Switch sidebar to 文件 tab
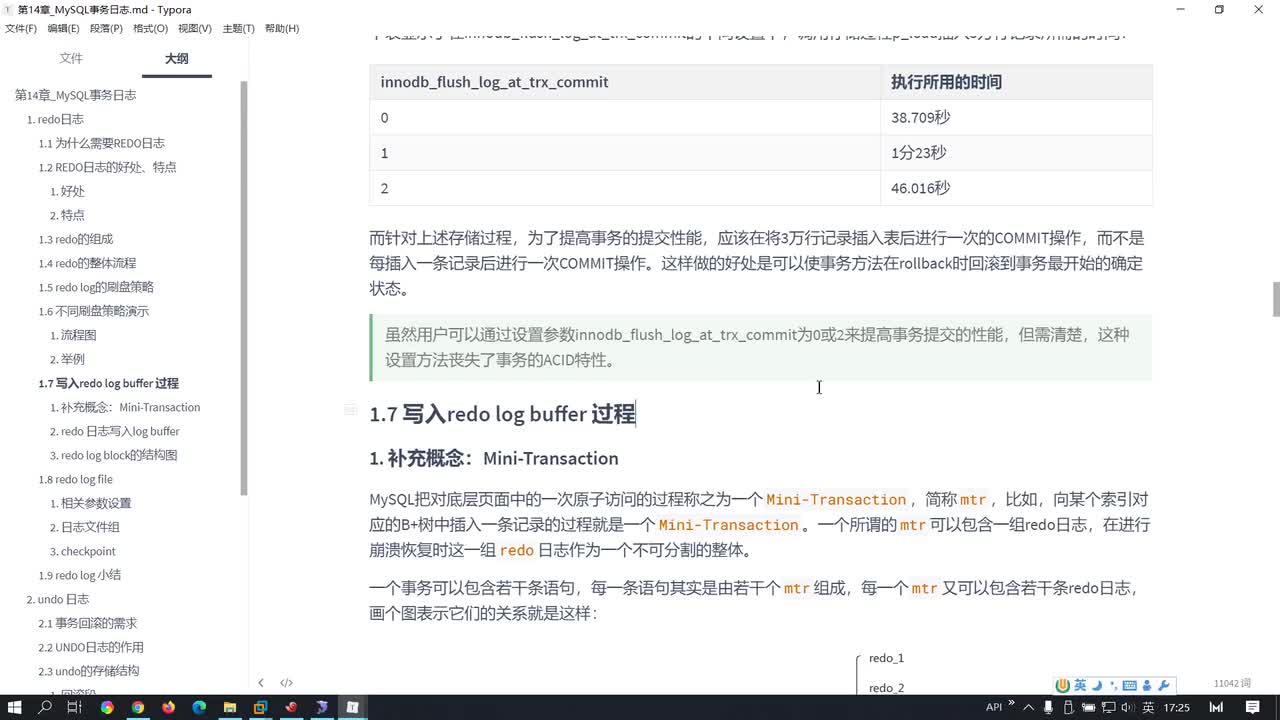 [71, 58]
